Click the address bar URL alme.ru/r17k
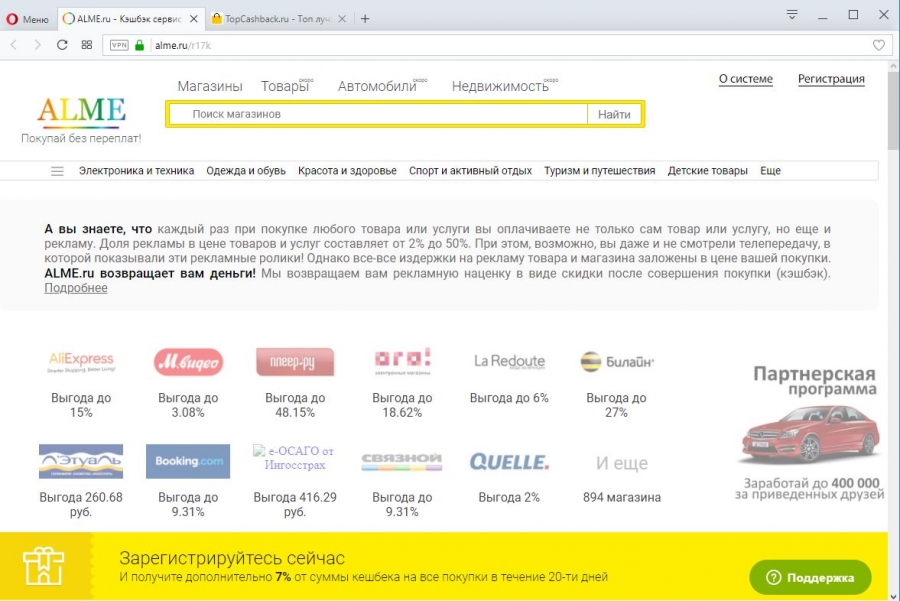This screenshot has width=900, height=601. click(183, 45)
